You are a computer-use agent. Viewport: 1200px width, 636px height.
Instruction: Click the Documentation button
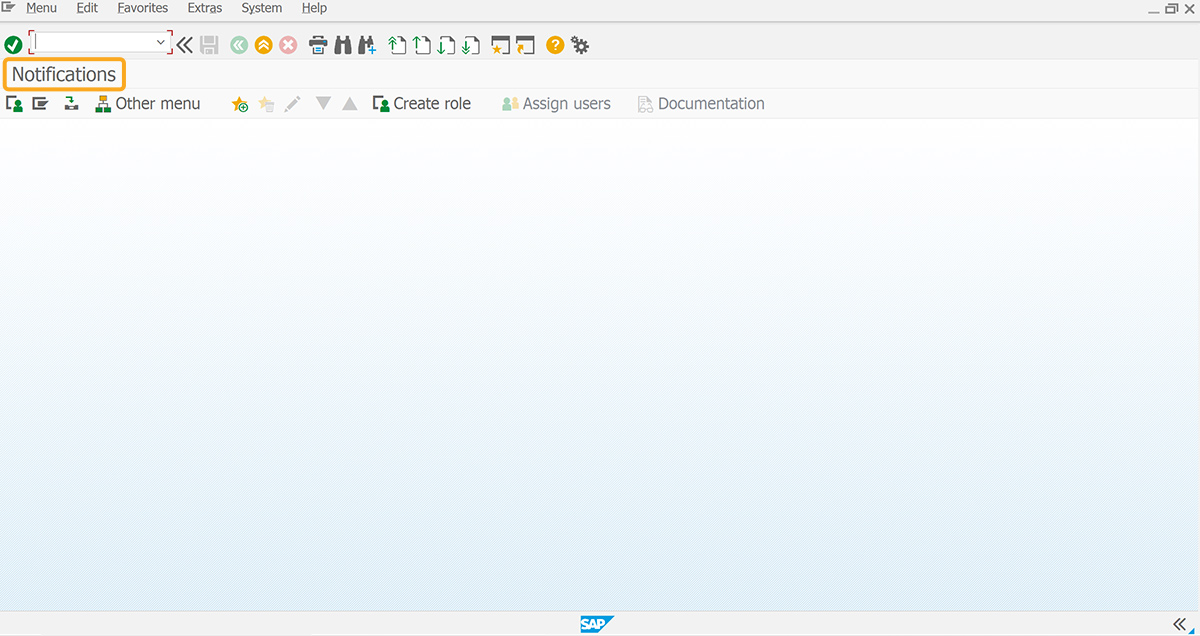pyautogui.click(x=701, y=104)
